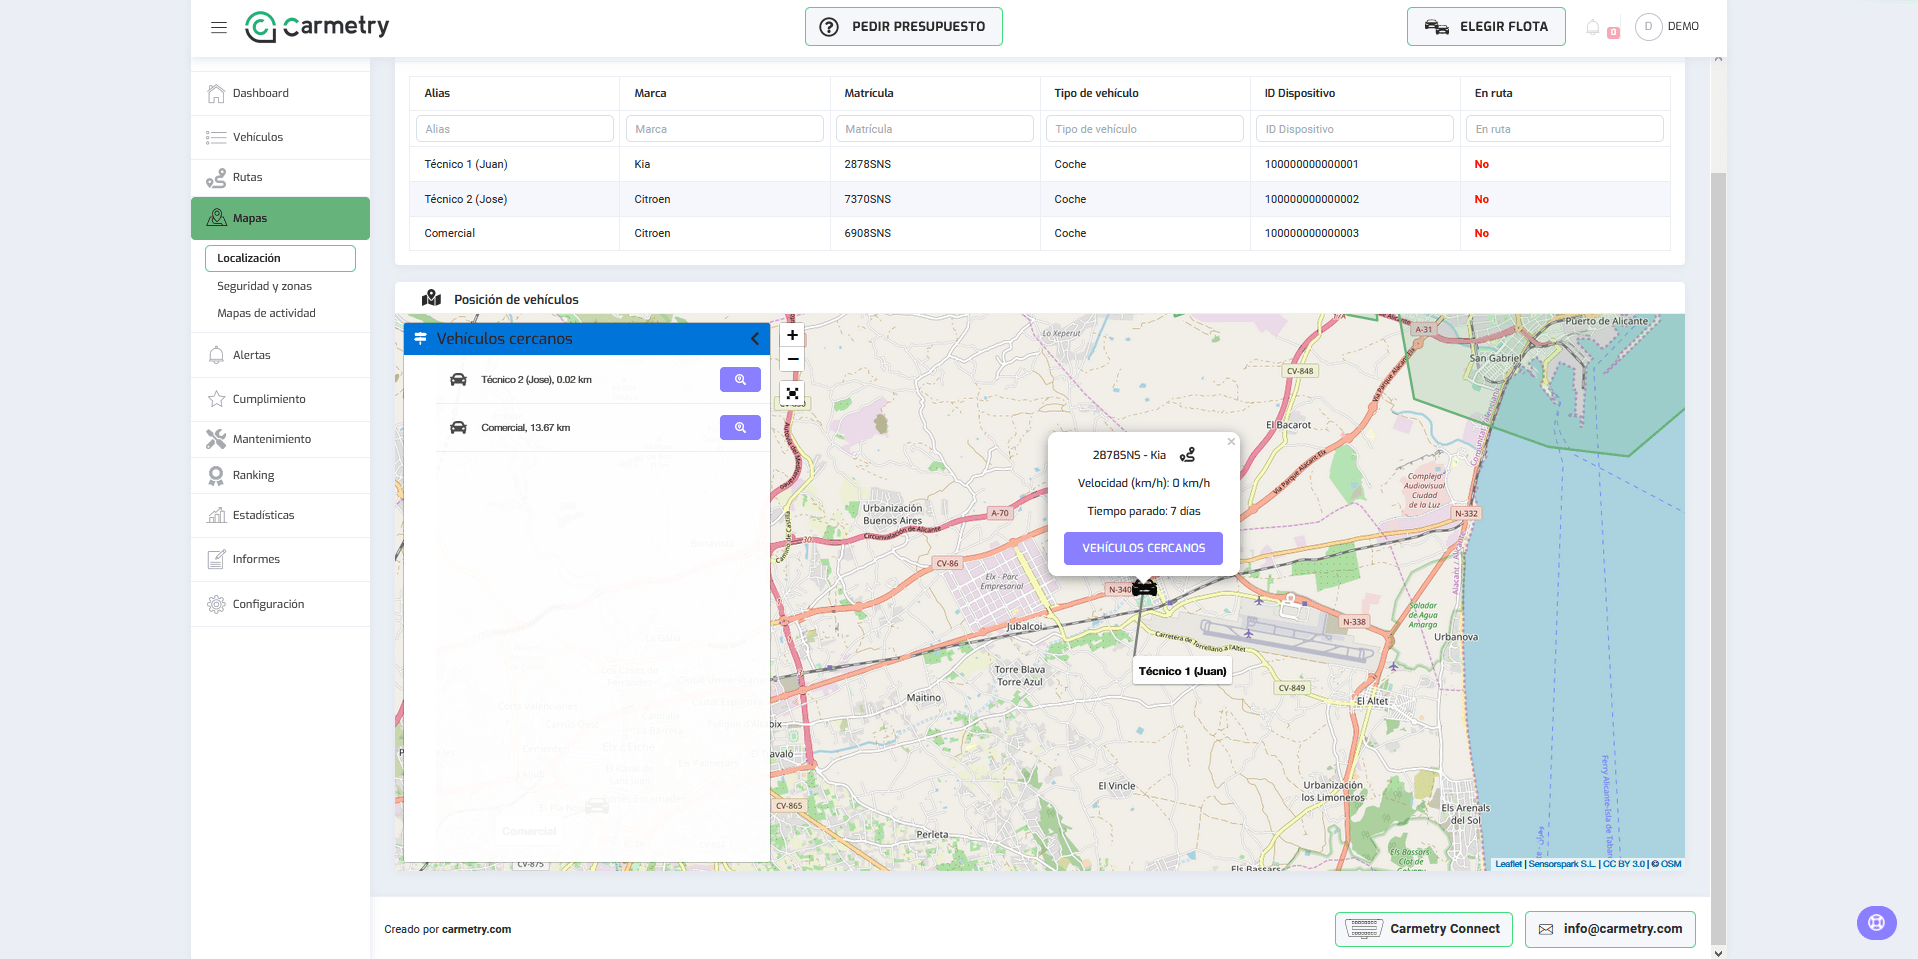Image resolution: width=1918 pixels, height=959 pixels.
Task: Locate Técnico 2 (Jose) with magnifier button
Action: 740,380
